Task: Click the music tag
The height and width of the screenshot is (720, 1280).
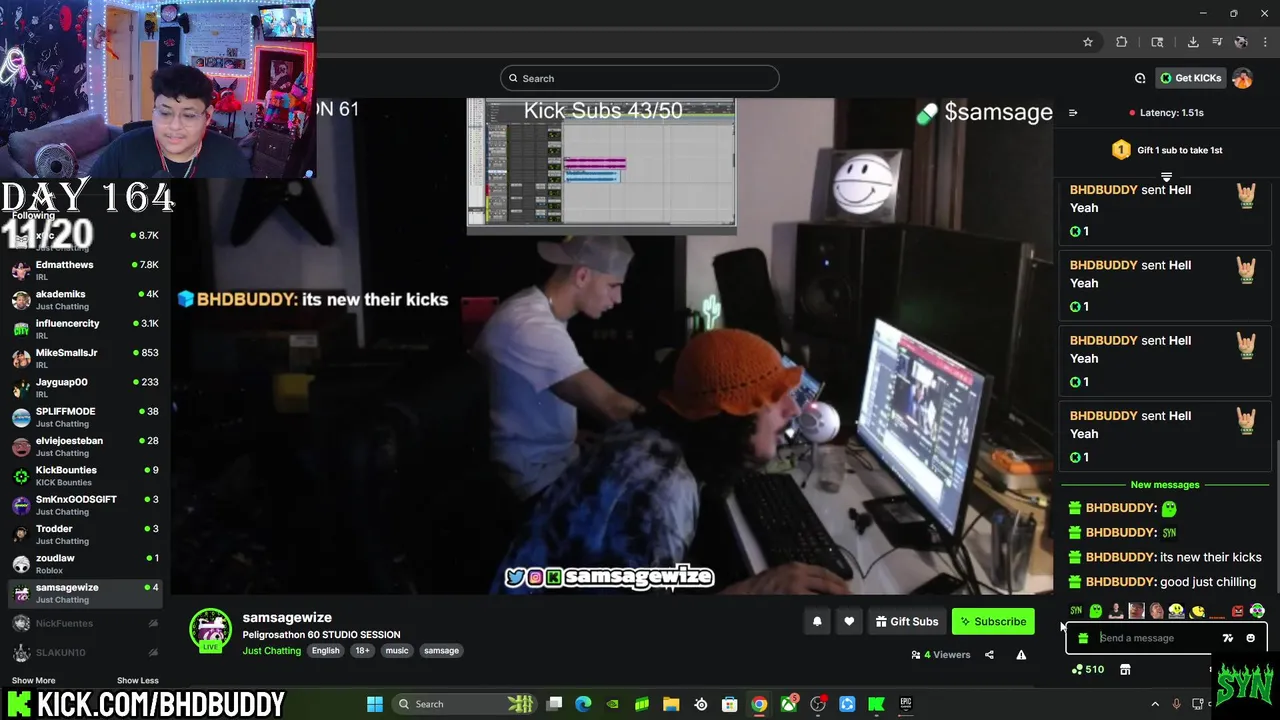Action: click(x=397, y=651)
